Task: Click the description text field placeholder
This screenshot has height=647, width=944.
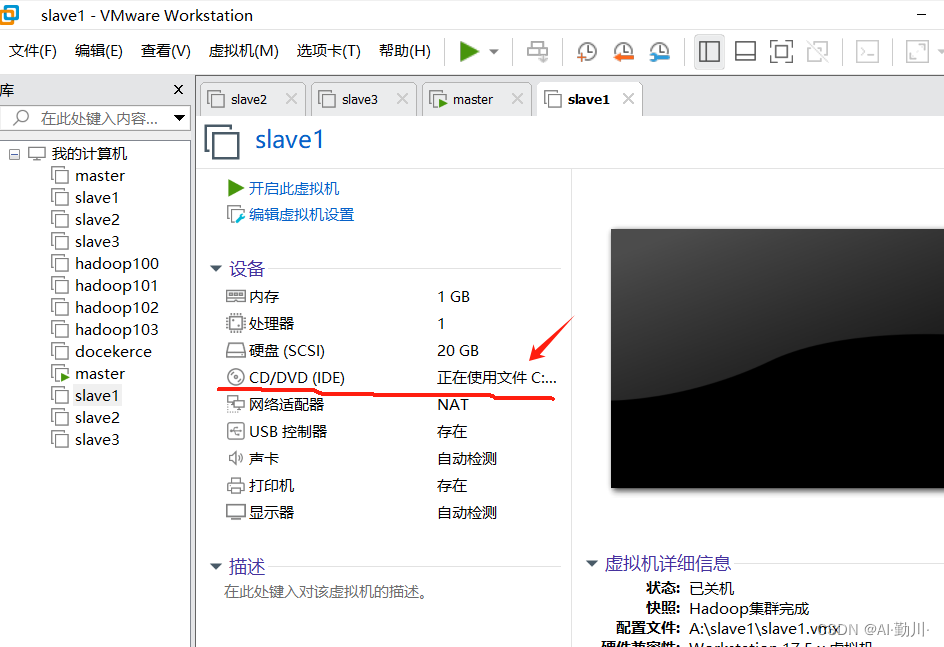Action: pyautogui.click(x=326, y=592)
